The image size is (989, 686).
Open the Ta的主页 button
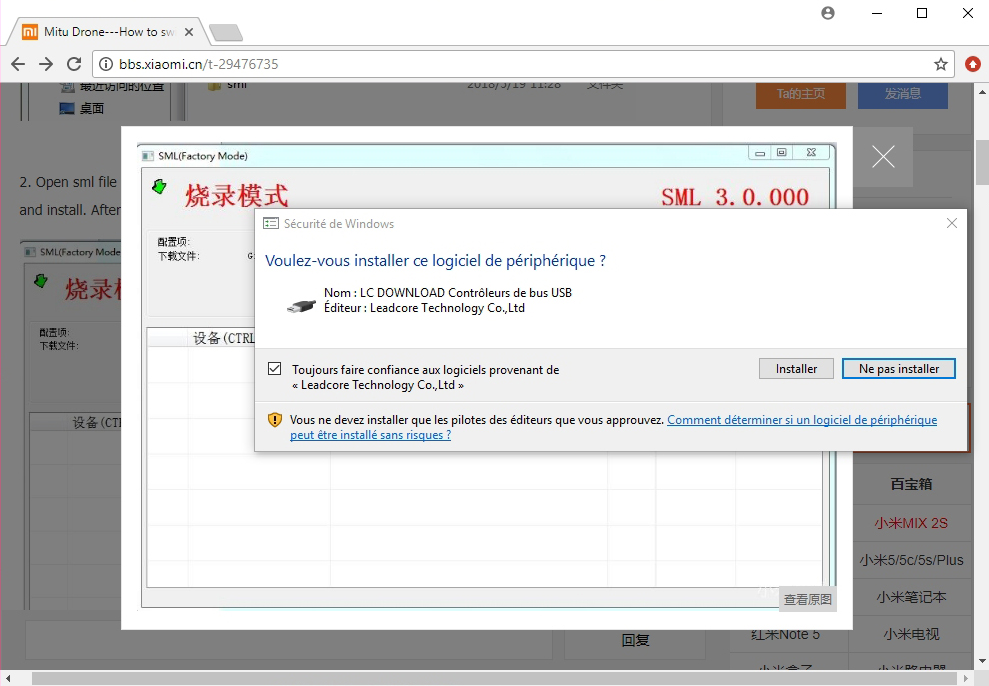tap(800, 94)
